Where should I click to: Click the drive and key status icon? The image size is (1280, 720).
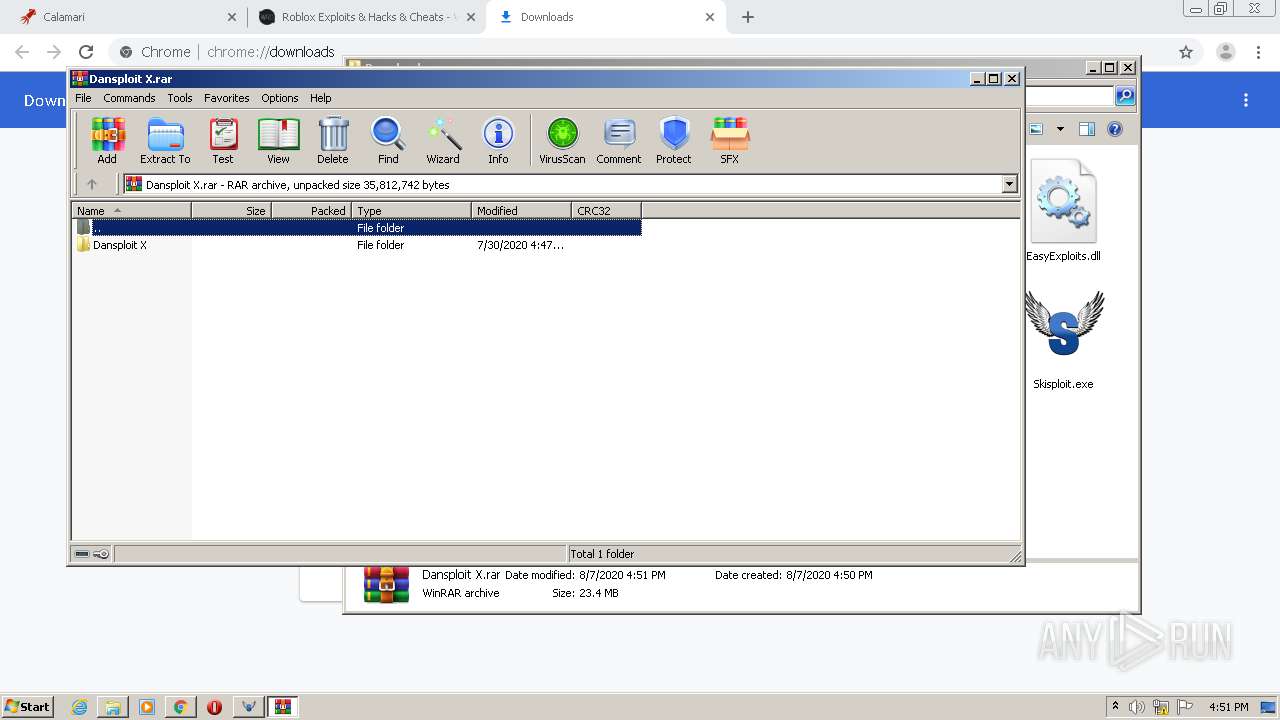(x=92, y=554)
